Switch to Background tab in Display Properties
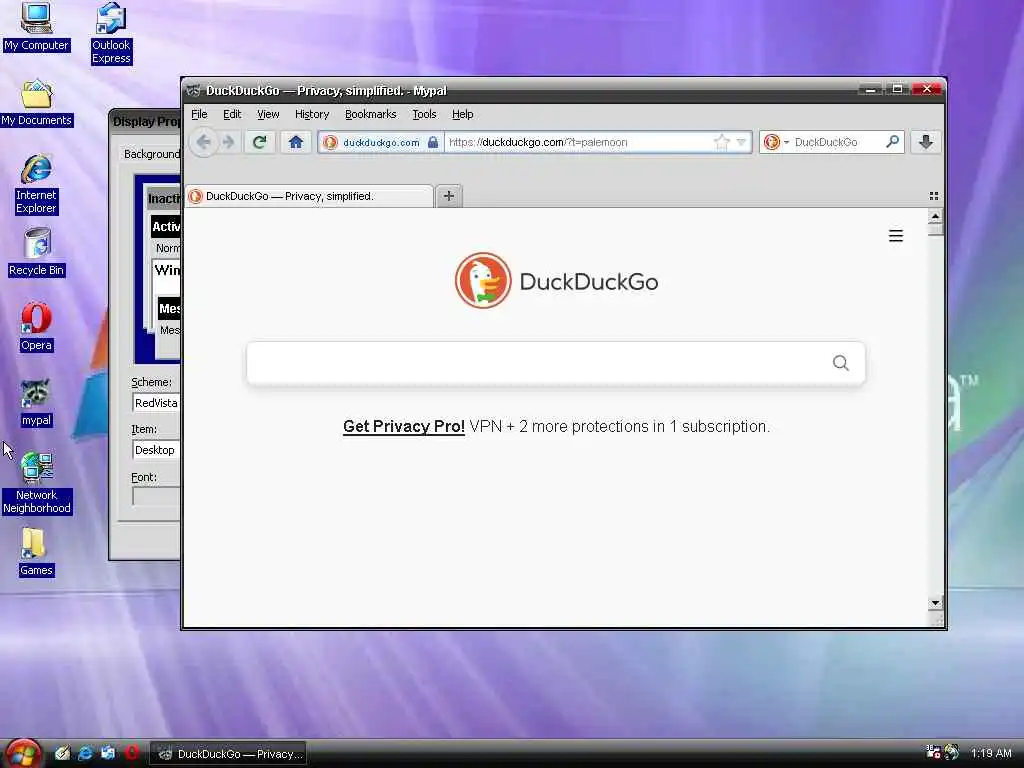This screenshot has width=1024, height=768. (x=152, y=154)
